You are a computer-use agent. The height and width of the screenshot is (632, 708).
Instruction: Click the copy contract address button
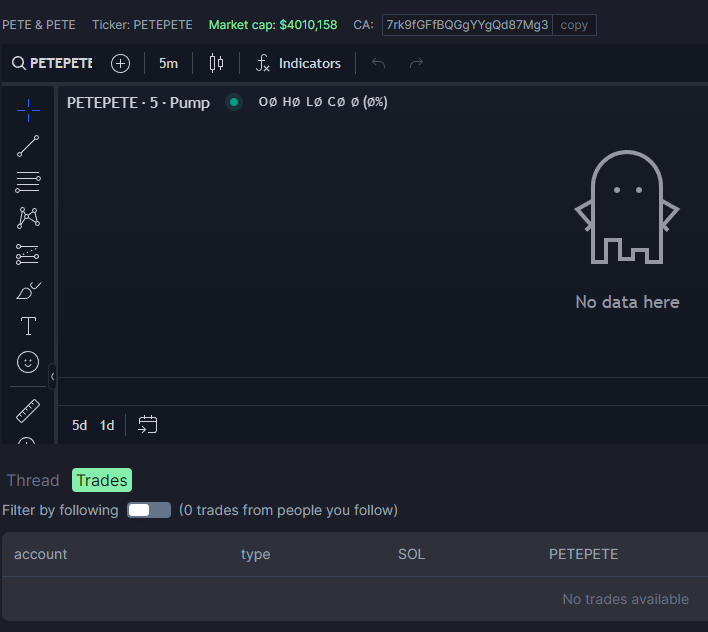(574, 25)
